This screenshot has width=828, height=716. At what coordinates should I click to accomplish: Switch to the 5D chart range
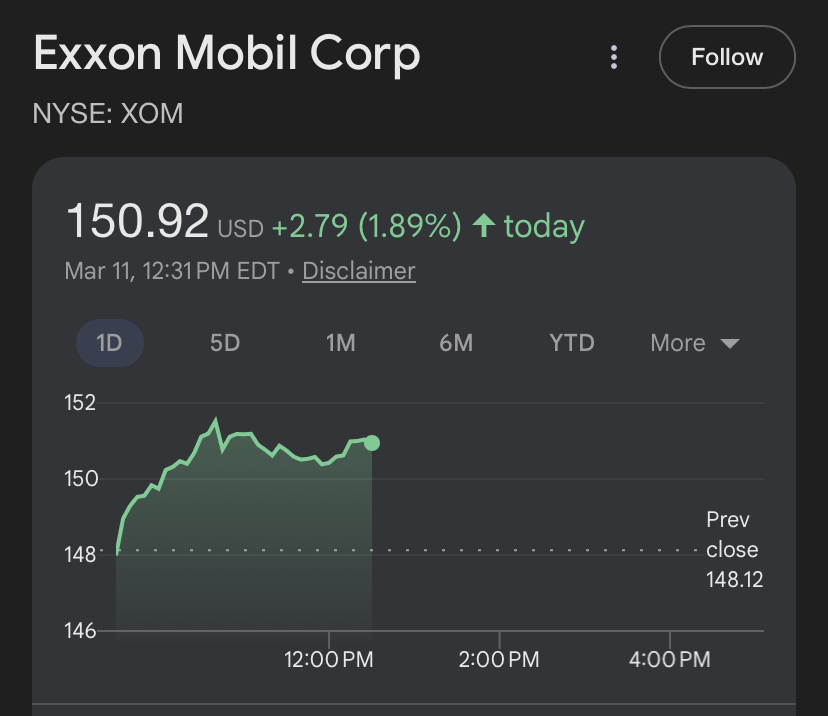tap(225, 343)
